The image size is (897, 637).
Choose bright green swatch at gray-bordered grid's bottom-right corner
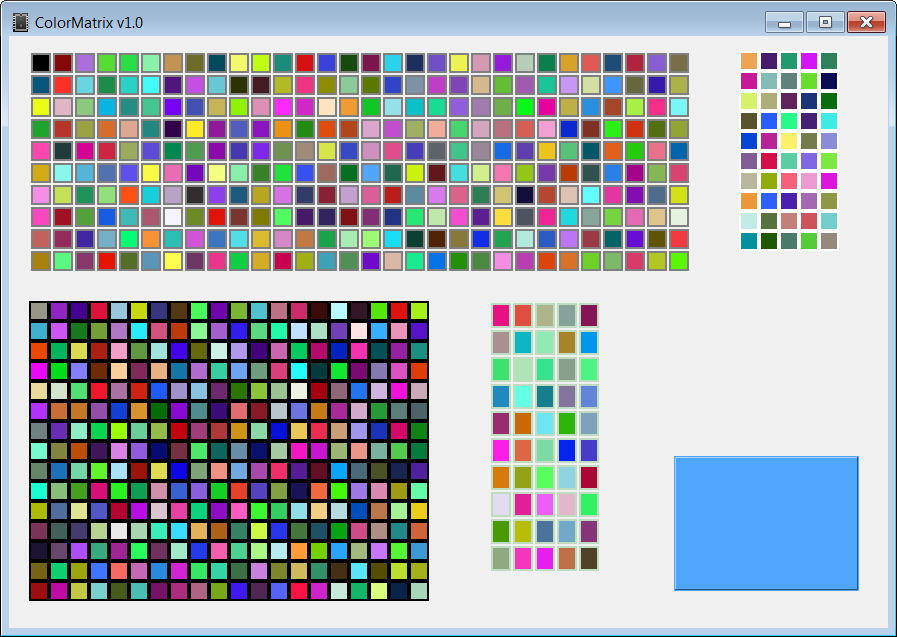[678, 261]
